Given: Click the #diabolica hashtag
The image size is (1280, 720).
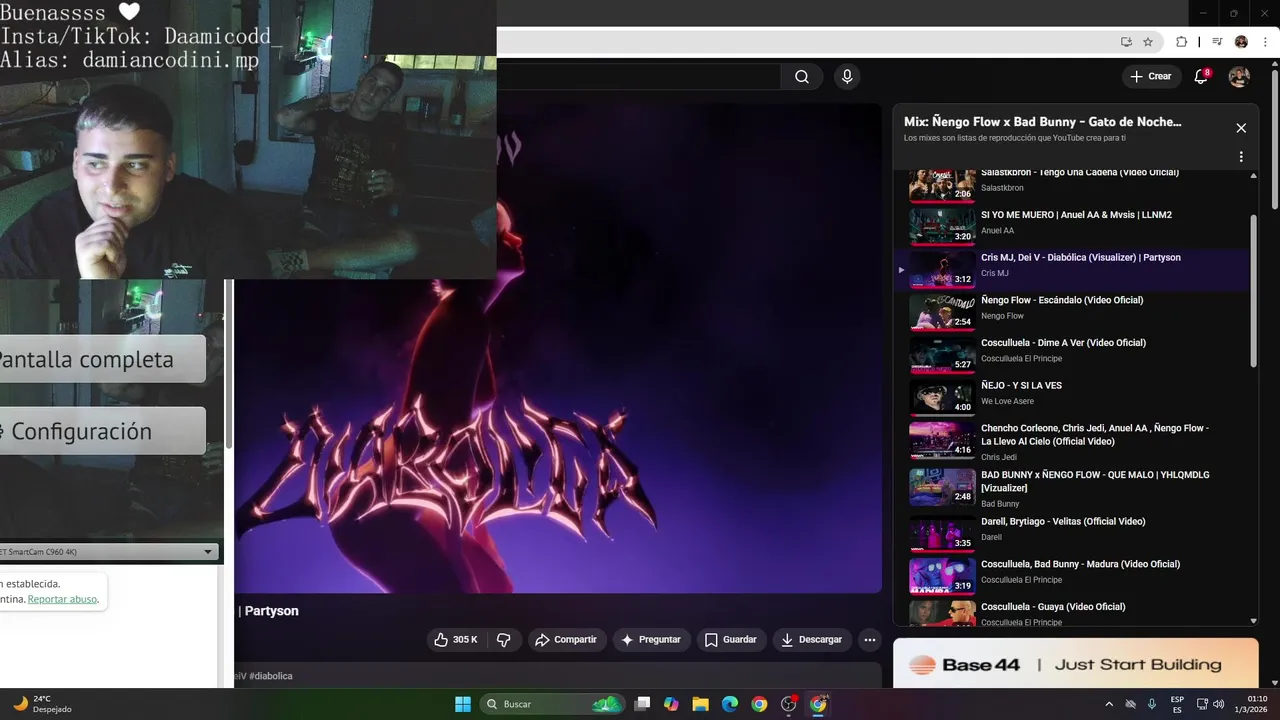Looking at the screenshot, I should (x=271, y=676).
